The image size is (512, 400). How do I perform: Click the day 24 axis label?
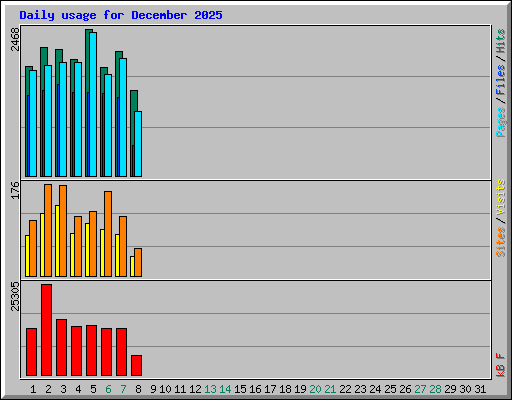pos(375,389)
